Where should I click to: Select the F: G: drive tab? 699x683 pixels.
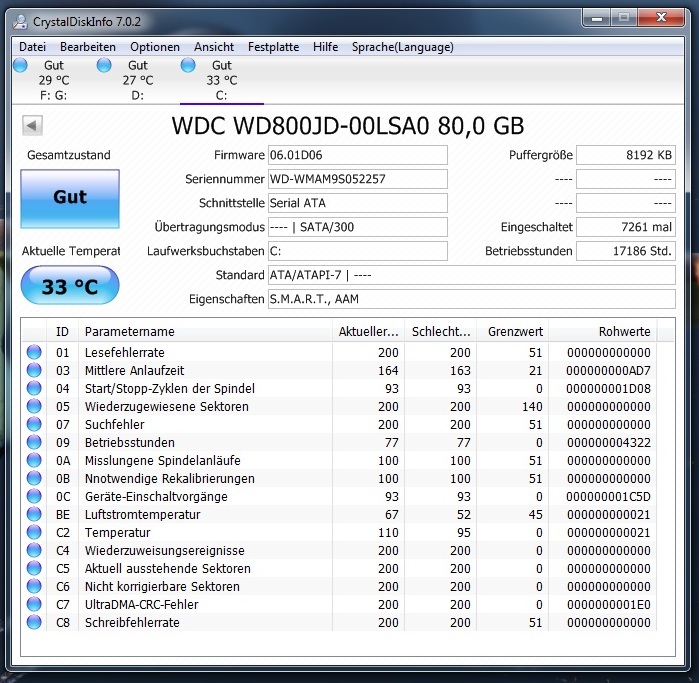(x=53, y=80)
